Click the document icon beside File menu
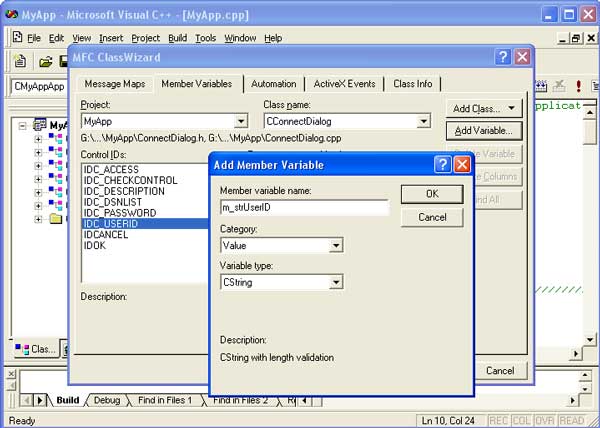This screenshot has height=428, width=600. [18, 37]
